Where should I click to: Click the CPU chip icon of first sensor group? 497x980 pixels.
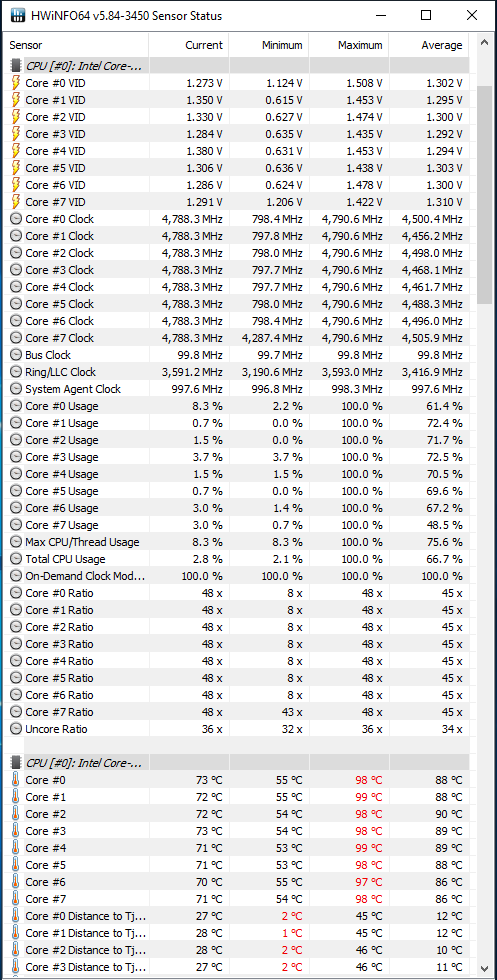coord(16,66)
